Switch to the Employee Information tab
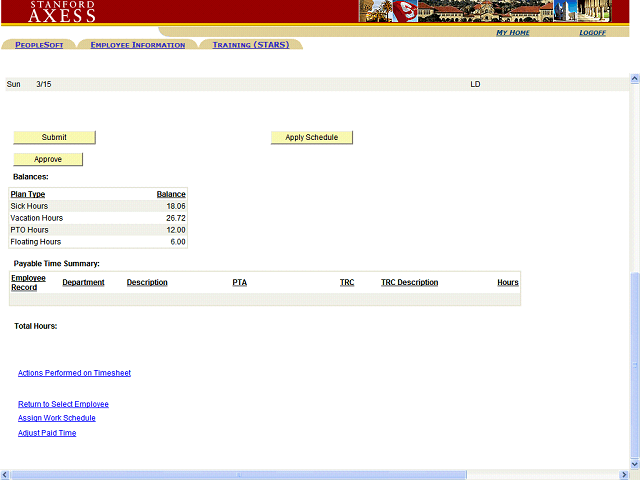 (x=137, y=45)
